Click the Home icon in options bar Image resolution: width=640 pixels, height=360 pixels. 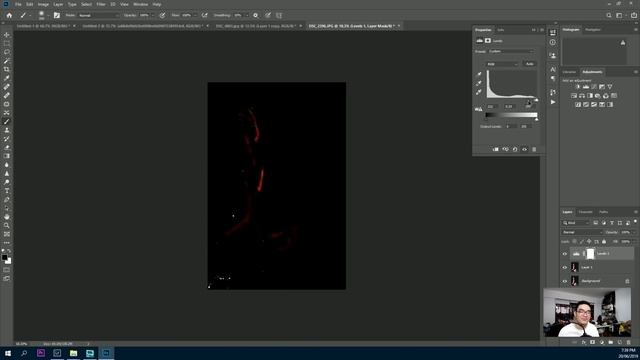click(9, 15)
